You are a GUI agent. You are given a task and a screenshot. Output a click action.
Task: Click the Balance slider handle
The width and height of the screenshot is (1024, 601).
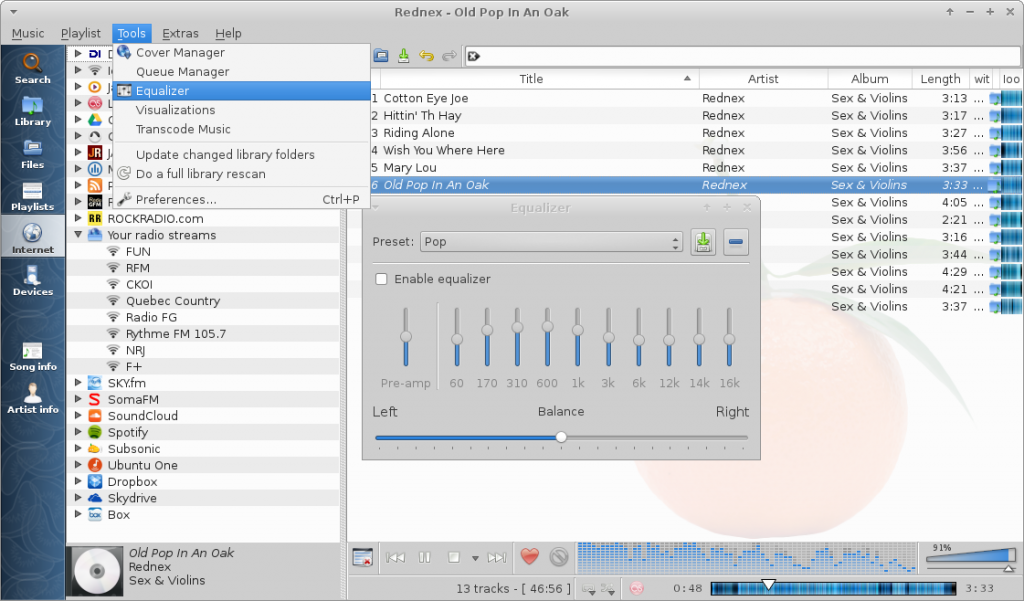561,437
